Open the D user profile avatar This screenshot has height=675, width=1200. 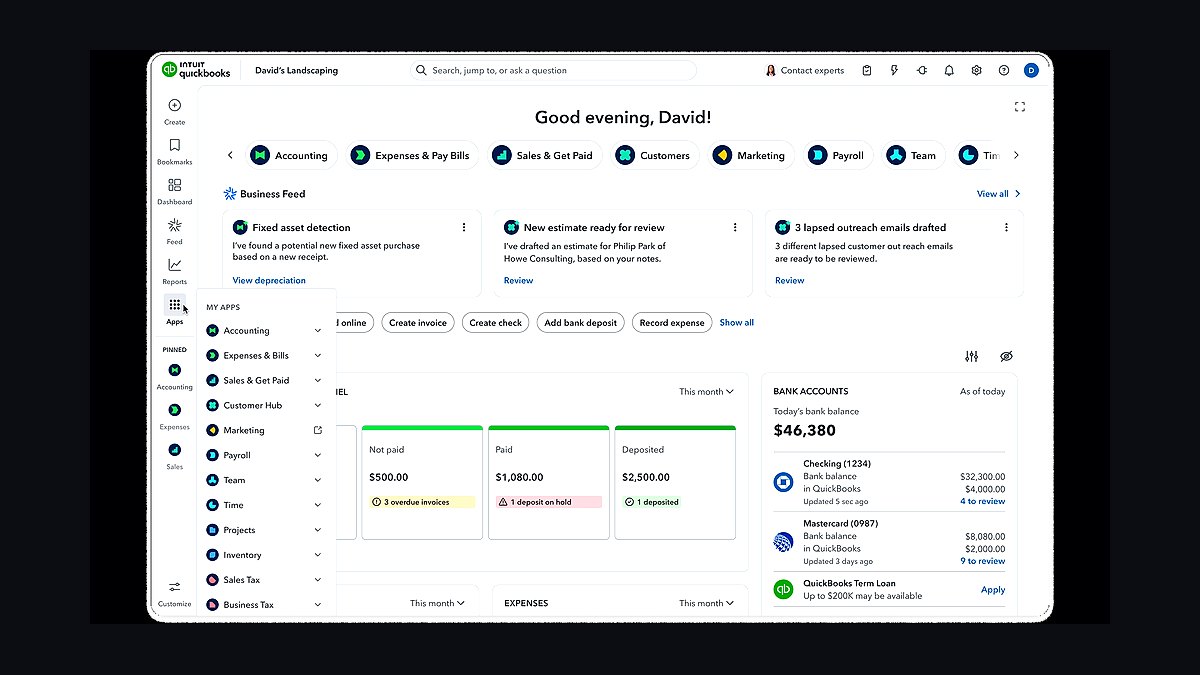pos(1032,71)
